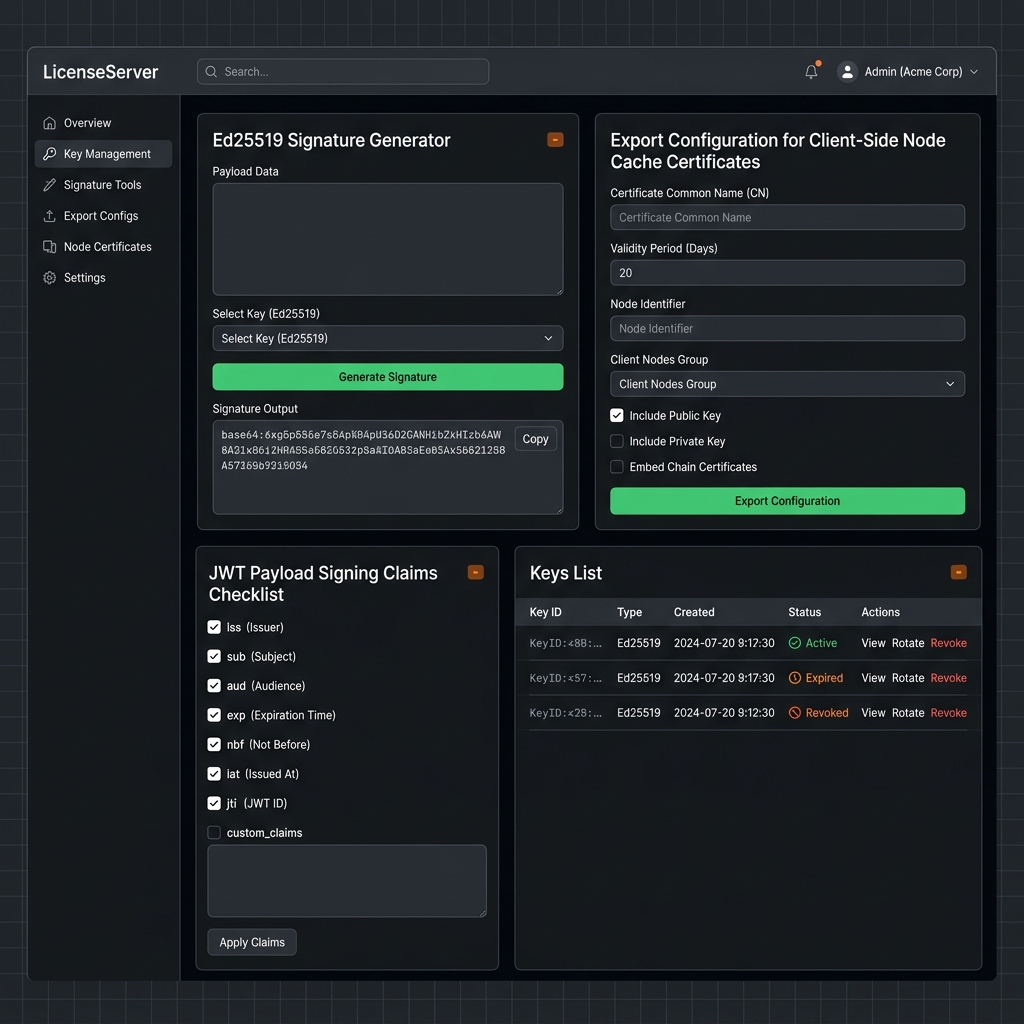The height and width of the screenshot is (1024, 1024).
Task: Enable Include Private Key
Action: pyautogui.click(x=616, y=441)
